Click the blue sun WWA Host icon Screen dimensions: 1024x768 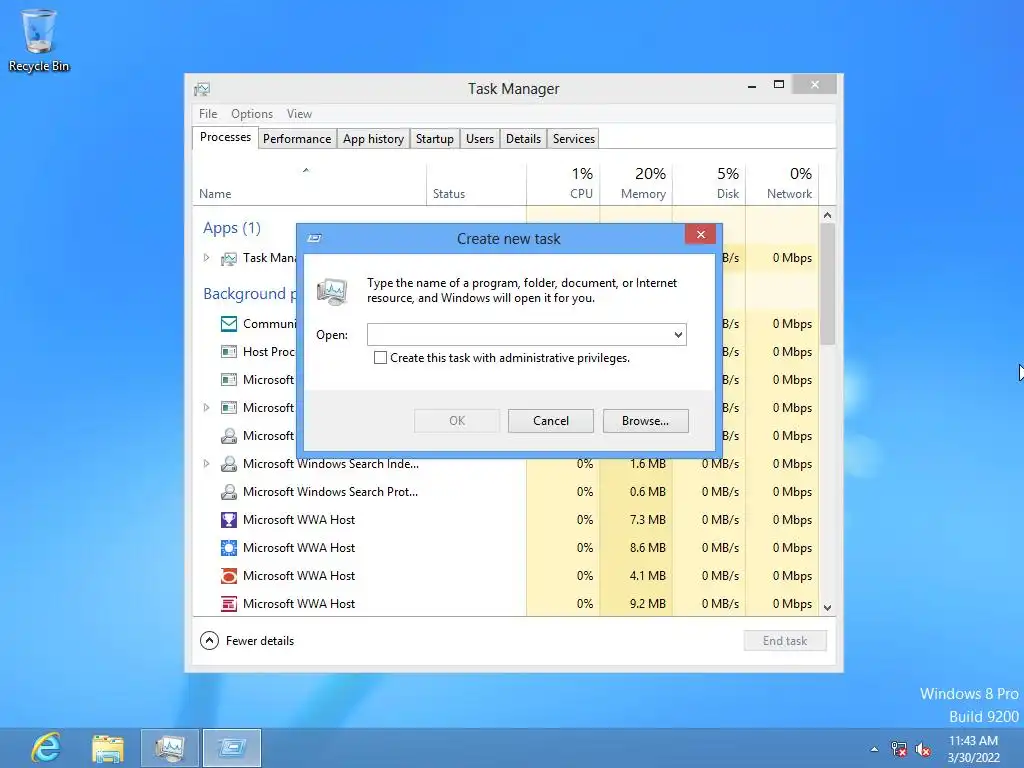pyautogui.click(x=229, y=548)
